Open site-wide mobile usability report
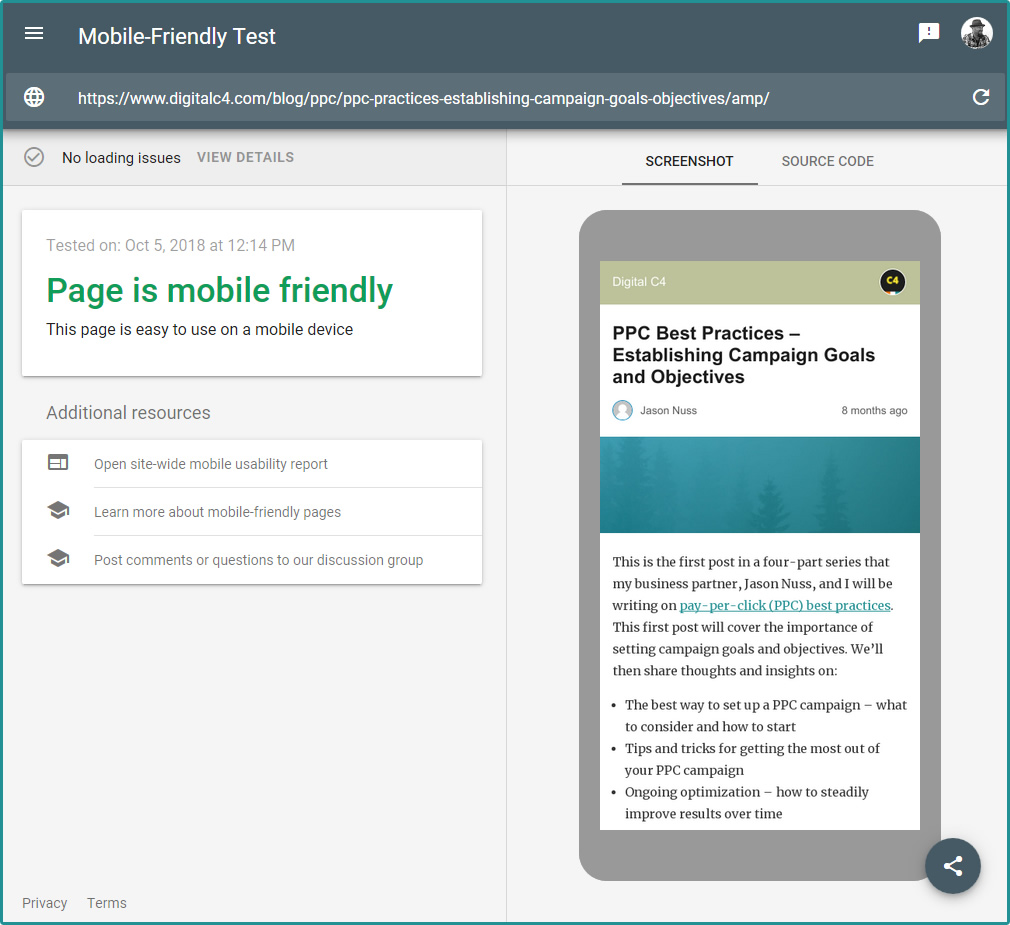 tap(211, 464)
